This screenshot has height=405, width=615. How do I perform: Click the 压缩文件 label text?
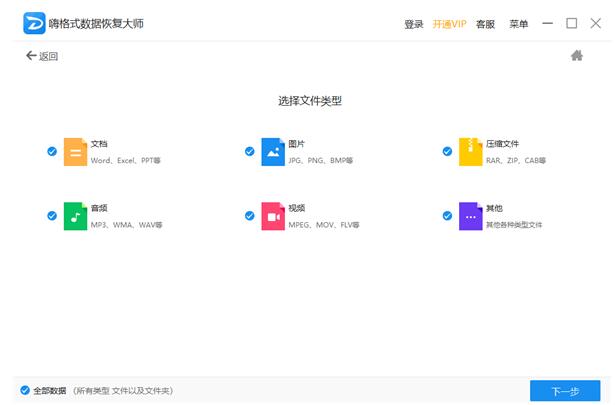pos(502,144)
